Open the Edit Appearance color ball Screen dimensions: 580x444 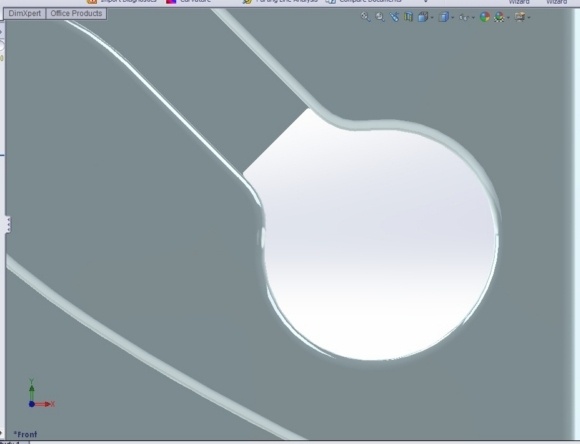[485, 17]
